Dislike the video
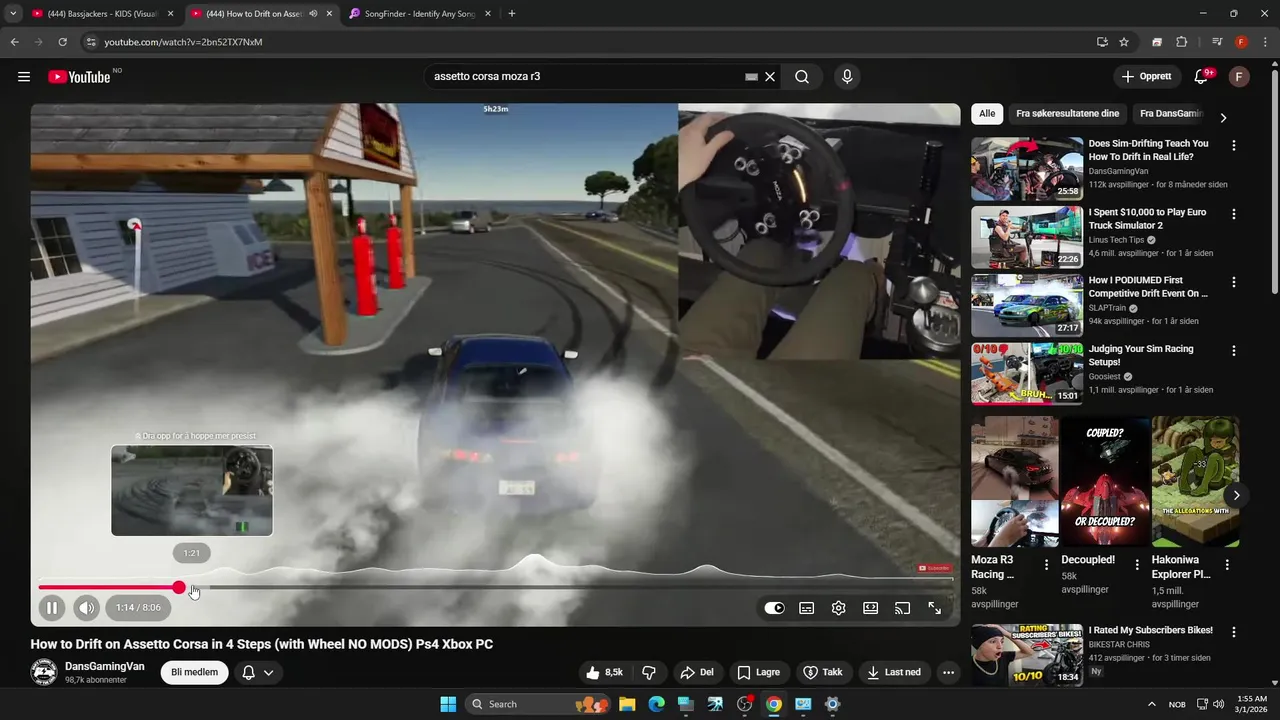 pyautogui.click(x=648, y=672)
